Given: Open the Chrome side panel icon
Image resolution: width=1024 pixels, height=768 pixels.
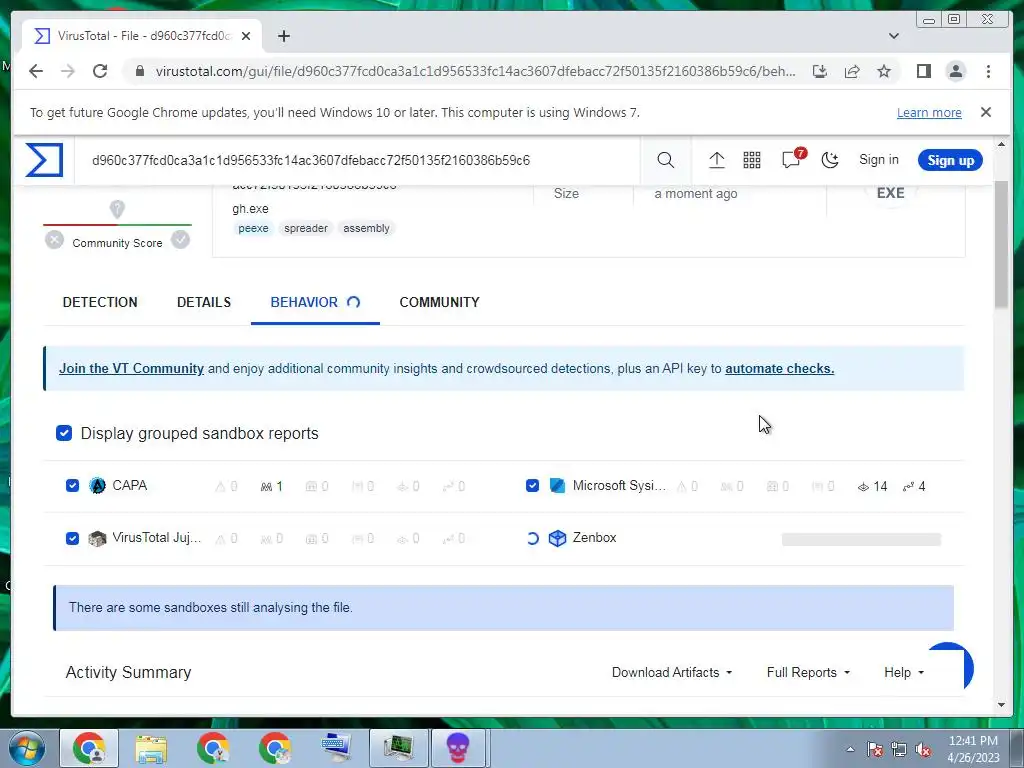Looking at the screenshot, I should (x=923, y=71).
